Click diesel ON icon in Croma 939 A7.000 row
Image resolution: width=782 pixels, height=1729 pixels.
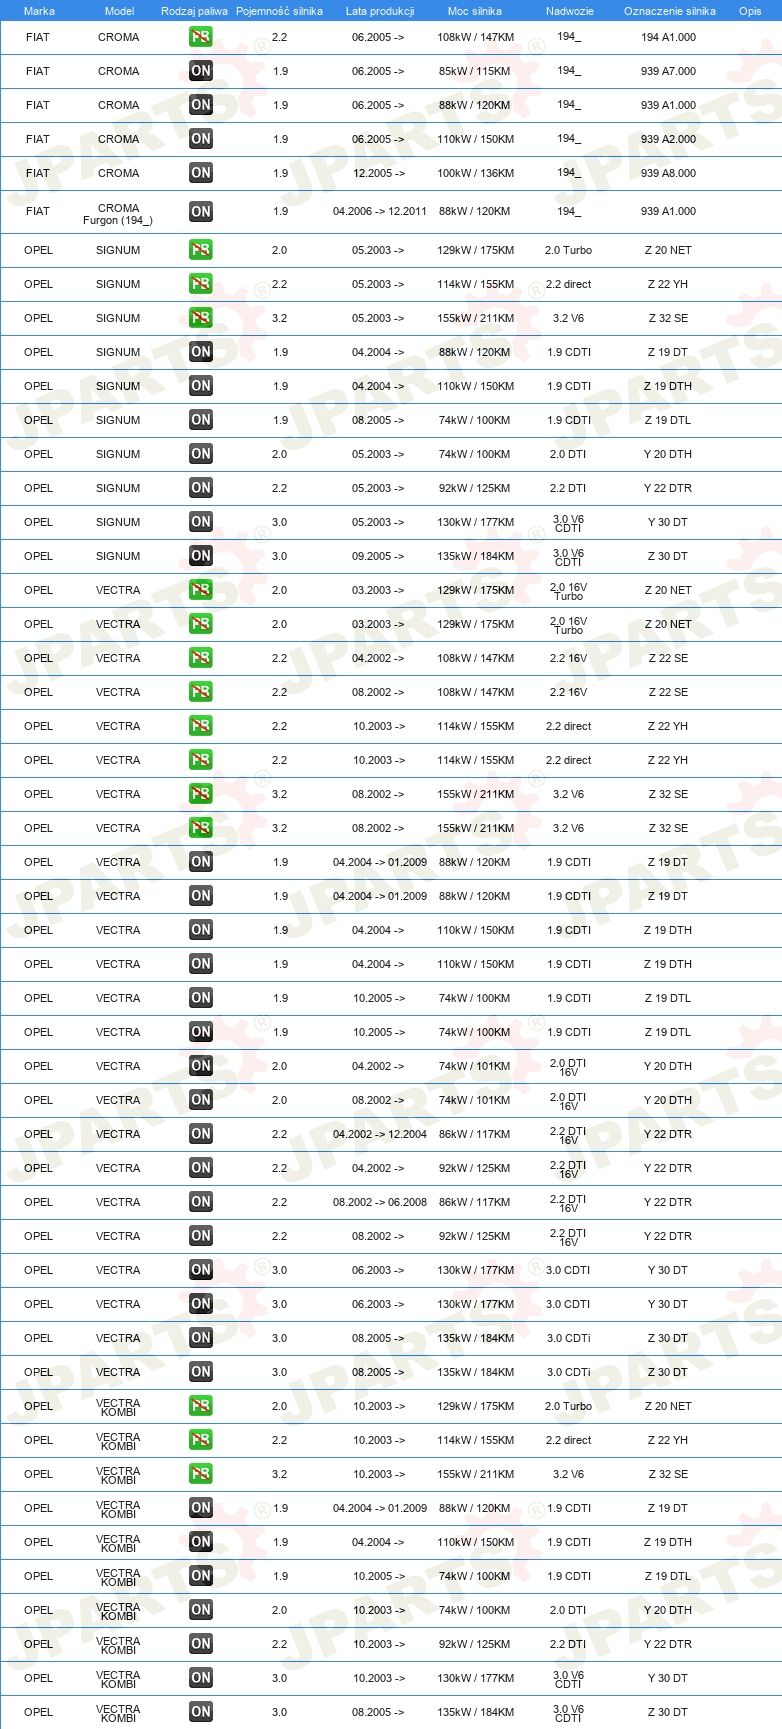tap(201, 71)
